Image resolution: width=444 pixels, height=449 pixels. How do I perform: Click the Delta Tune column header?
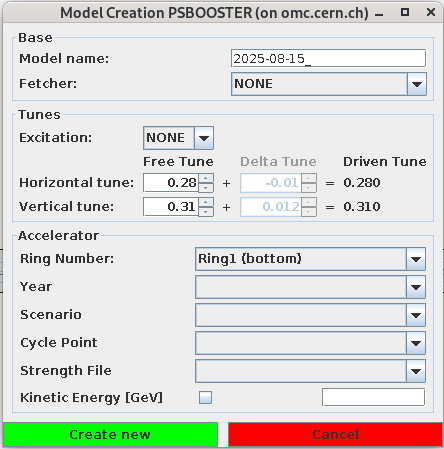(x=278, y=162)
